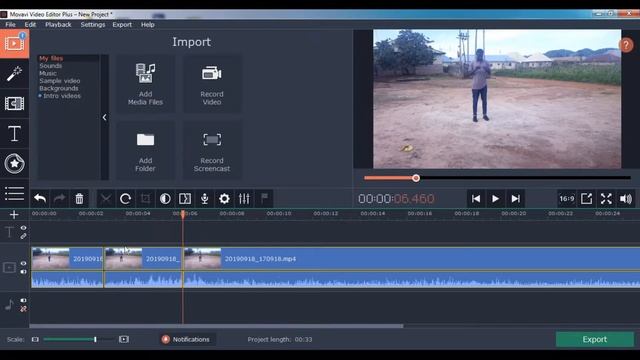Click Record Screencast button
This screenshot has height=360, width=640.
point(212,151)
